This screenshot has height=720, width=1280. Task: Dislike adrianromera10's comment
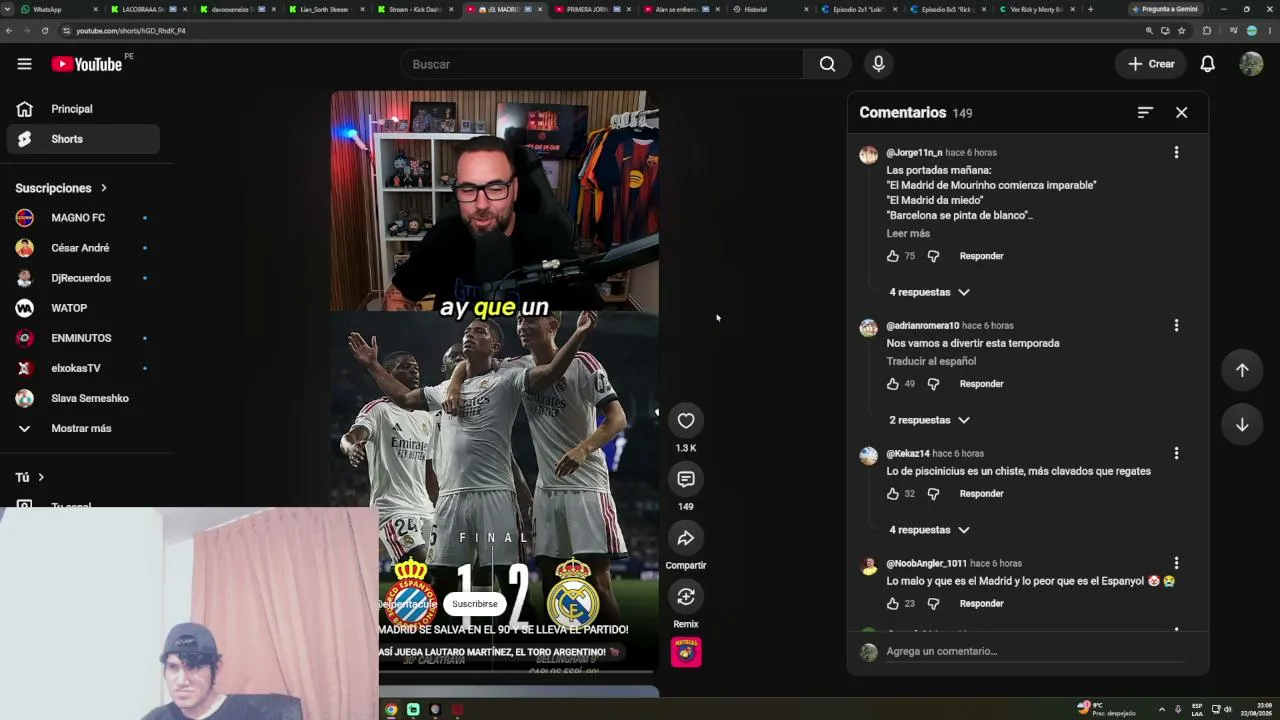point(933,384)
